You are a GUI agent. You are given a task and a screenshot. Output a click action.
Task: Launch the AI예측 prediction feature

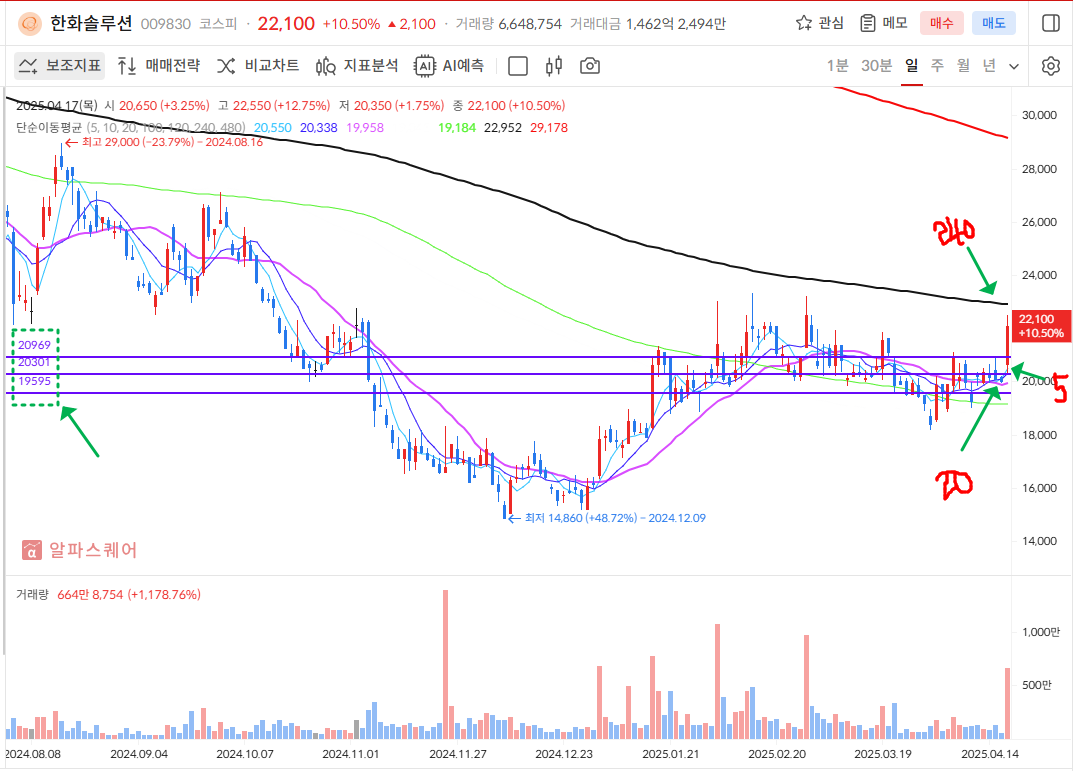pos(449,66)
